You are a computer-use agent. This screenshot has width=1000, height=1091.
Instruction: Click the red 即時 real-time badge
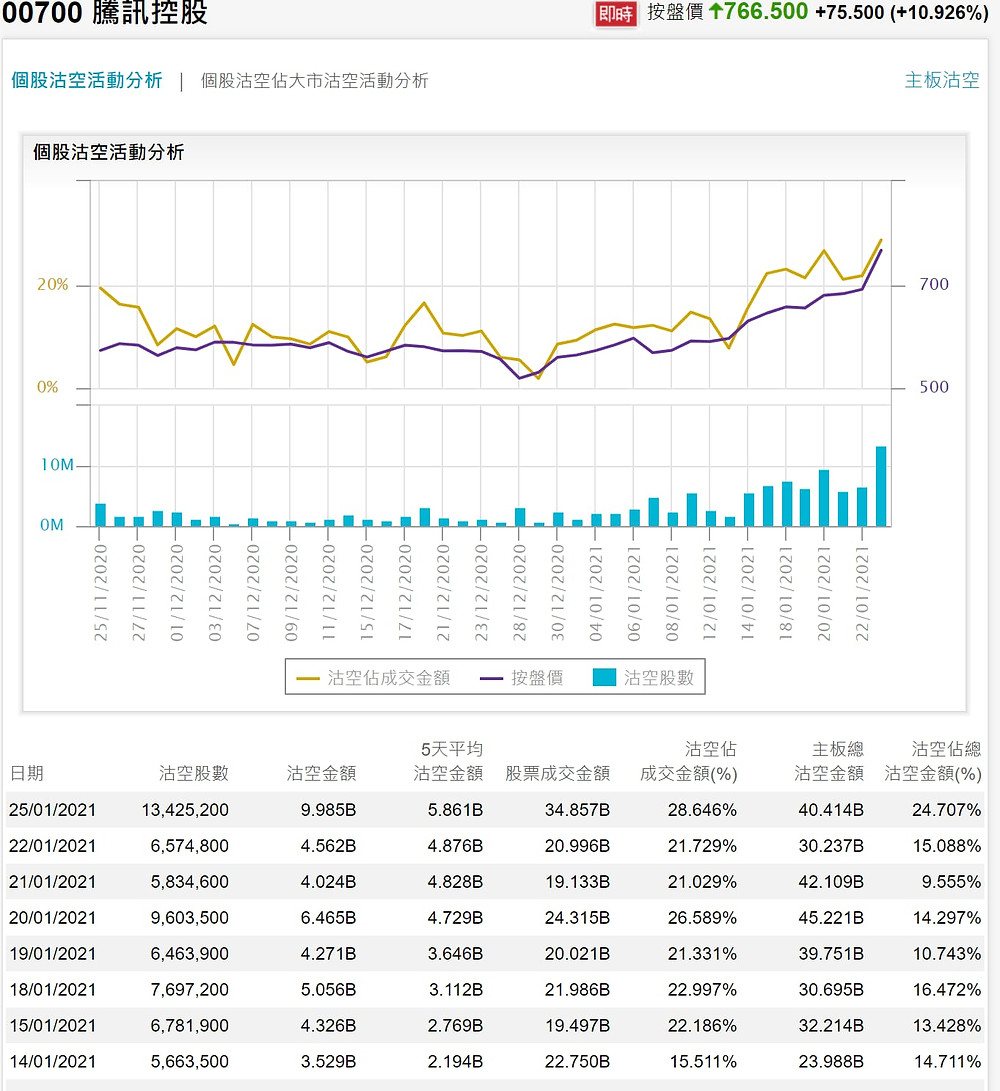point(616,13)
